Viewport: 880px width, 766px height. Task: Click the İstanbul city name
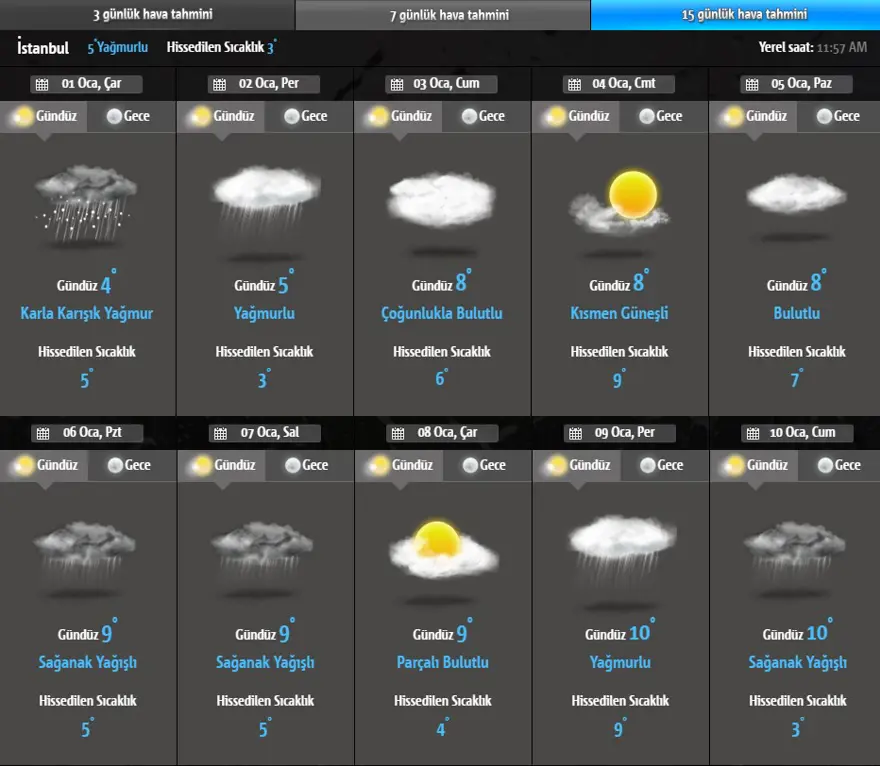tap(43, 48)
